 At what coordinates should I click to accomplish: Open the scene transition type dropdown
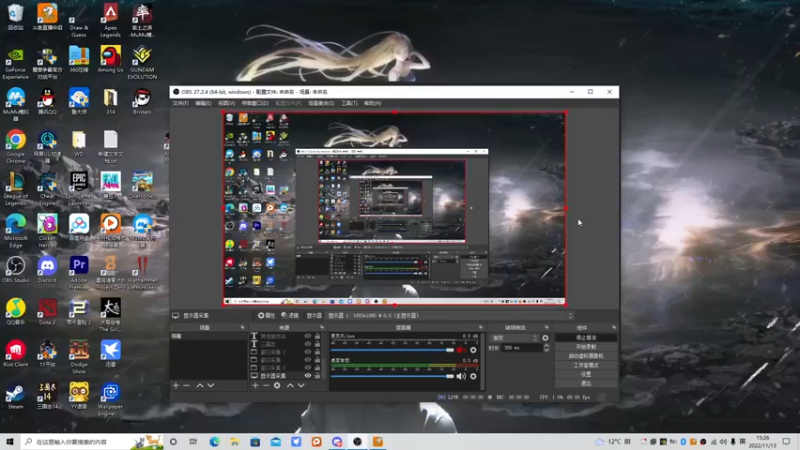point(514,338)
